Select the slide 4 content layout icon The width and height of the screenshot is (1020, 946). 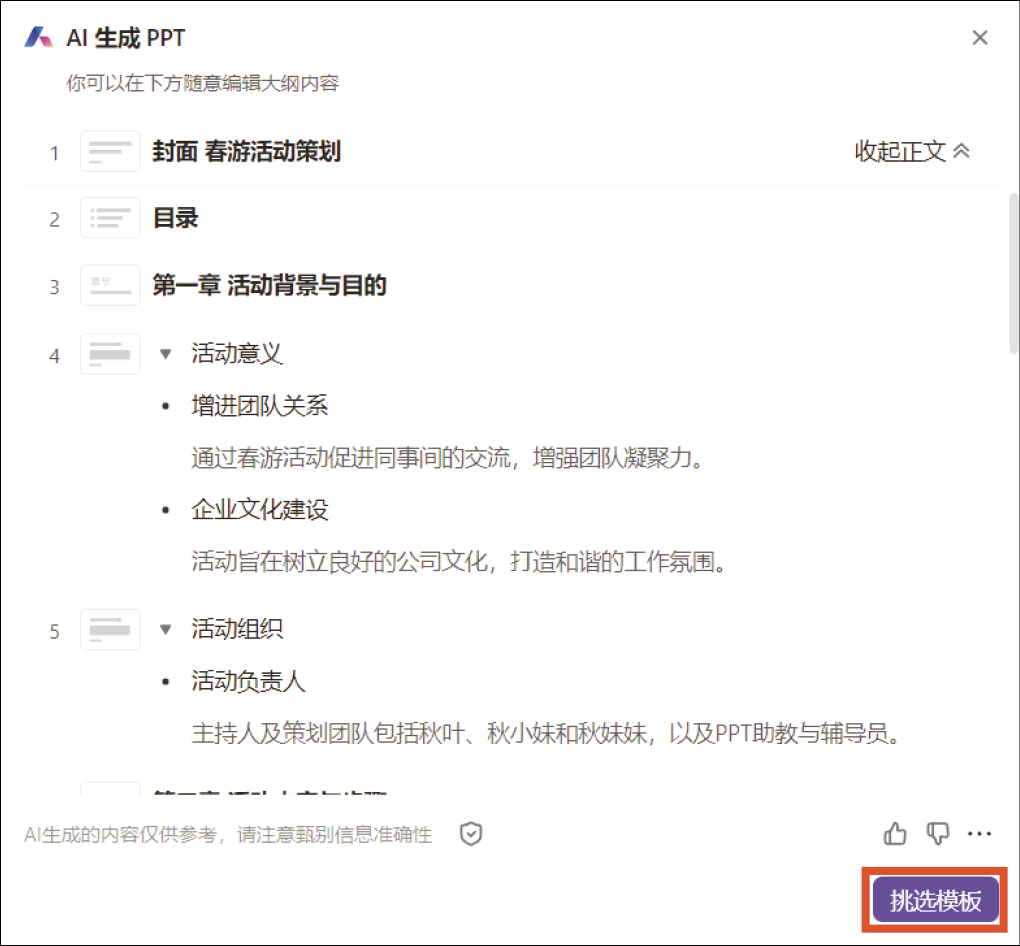click(x=110, y=354)
